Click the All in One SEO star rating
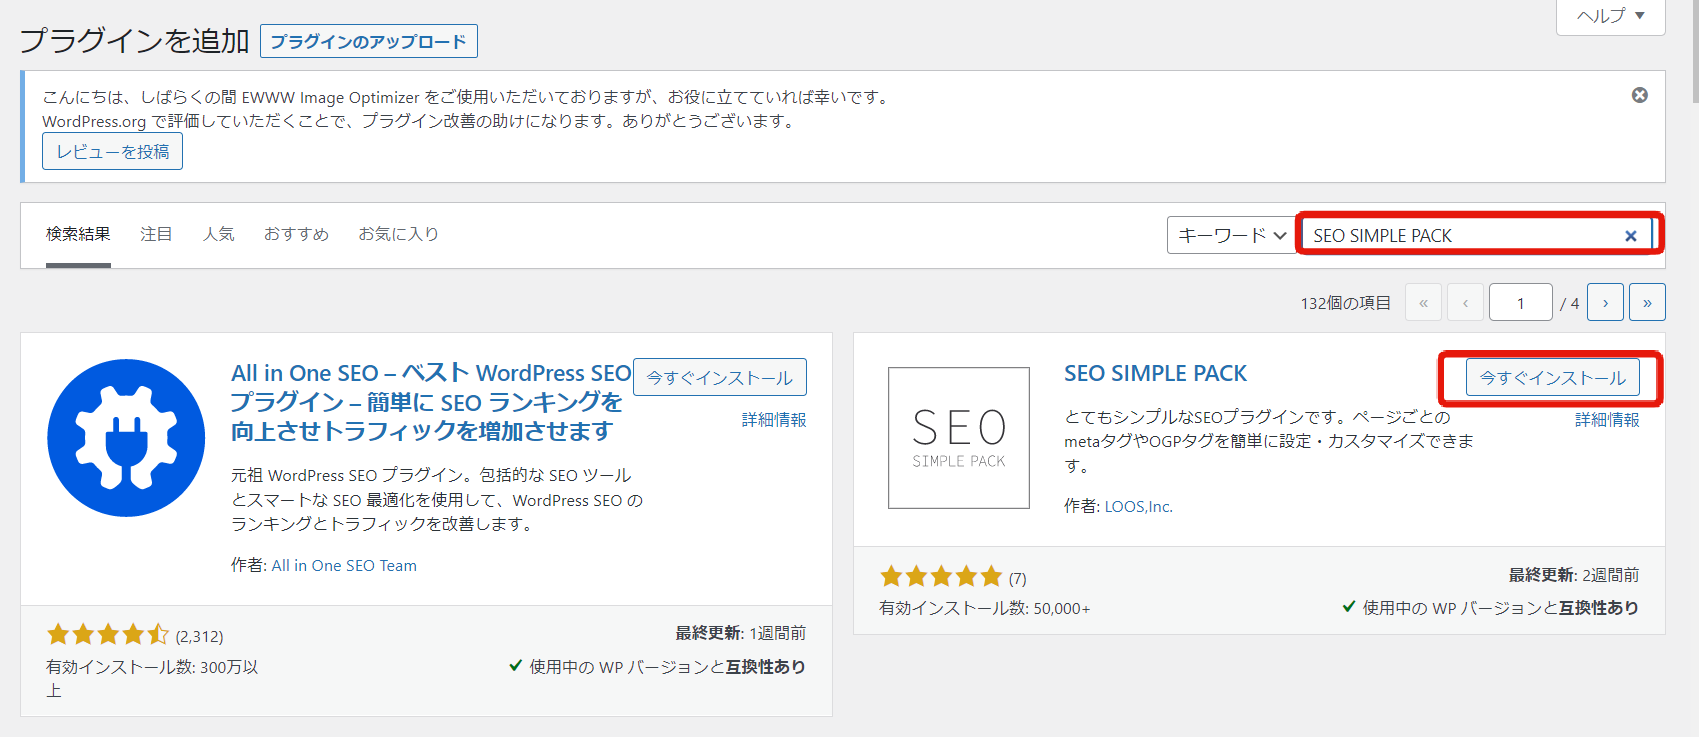Image resolution: width=1699 pixels, height=737 pixels. pyautogui.click(x=108, y=634)
